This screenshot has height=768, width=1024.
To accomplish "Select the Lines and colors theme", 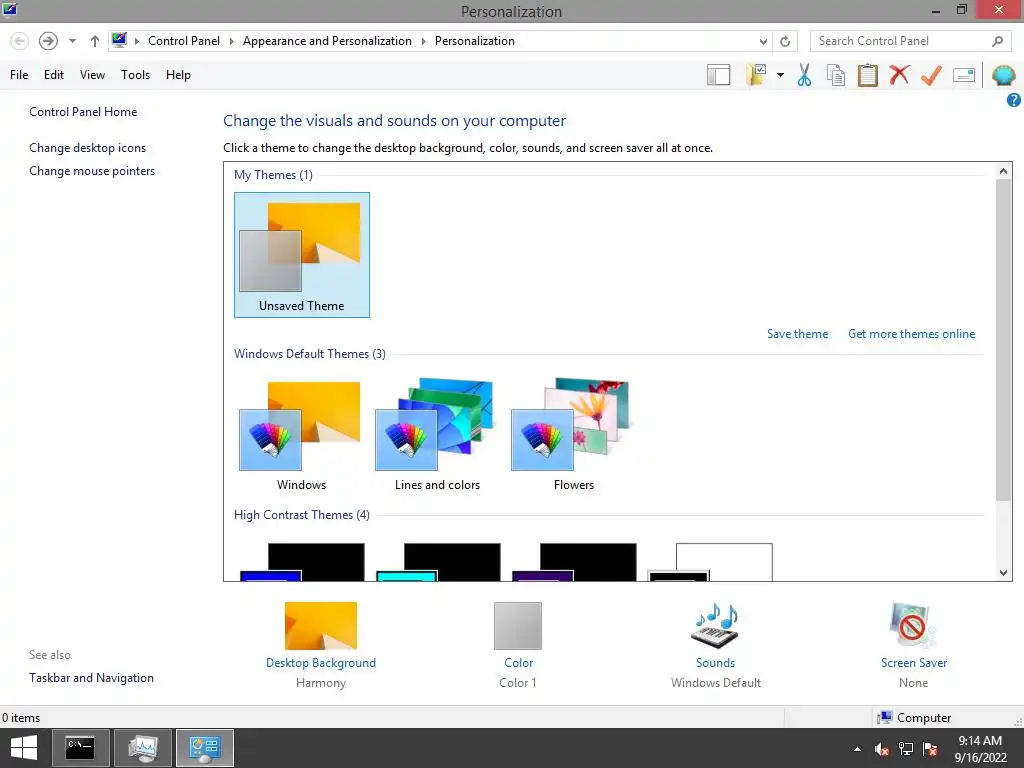I will [x=437, y=436].
